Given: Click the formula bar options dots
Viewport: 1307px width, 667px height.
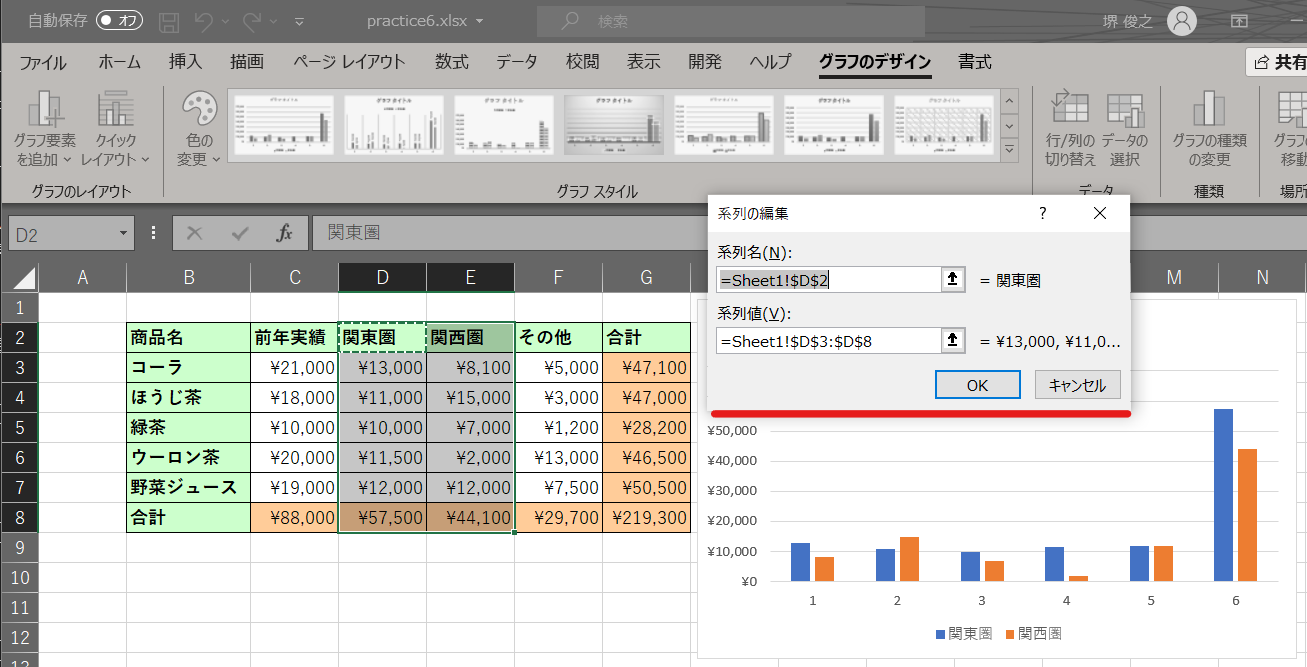Looking at the screenshot, I should 153,233.
